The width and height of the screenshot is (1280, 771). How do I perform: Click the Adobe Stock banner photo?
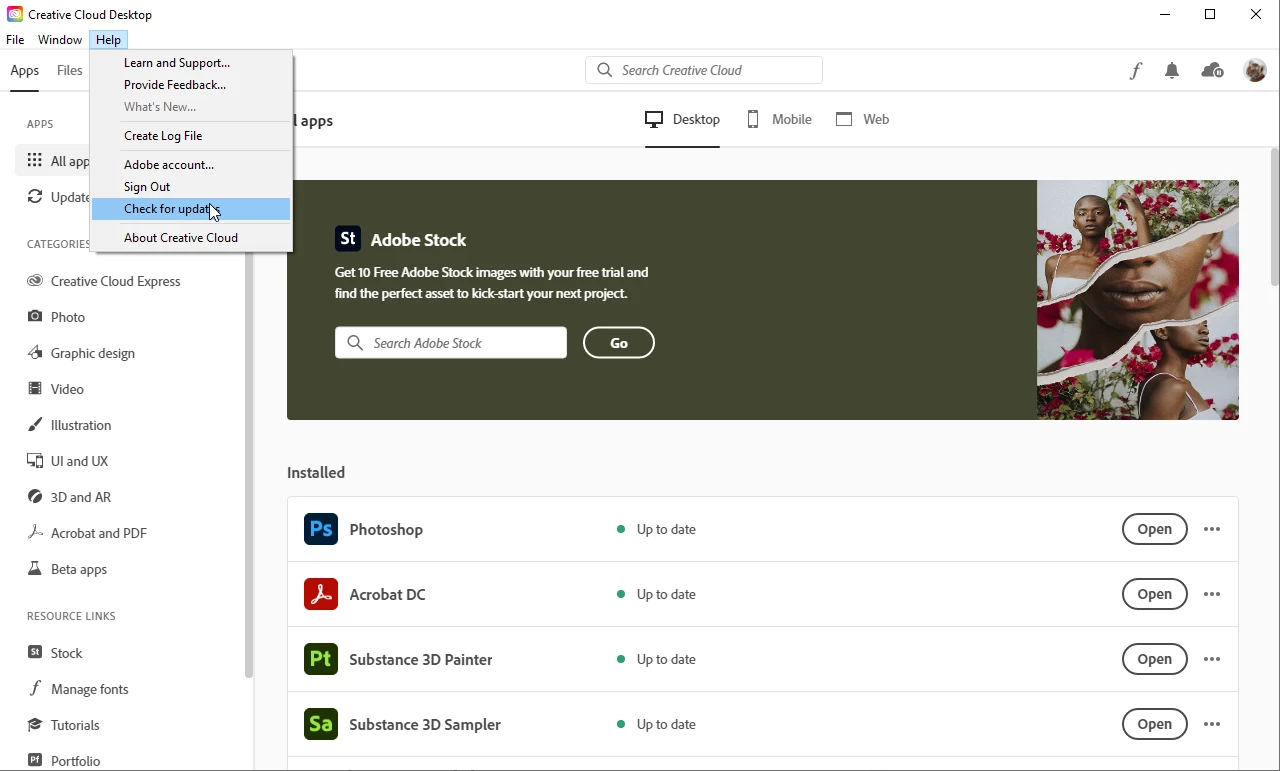[1138, 300]
